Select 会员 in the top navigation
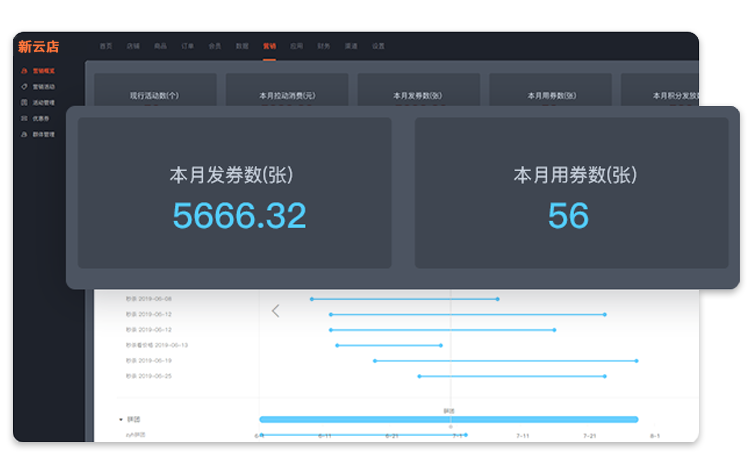 click(x=215, y=46)
